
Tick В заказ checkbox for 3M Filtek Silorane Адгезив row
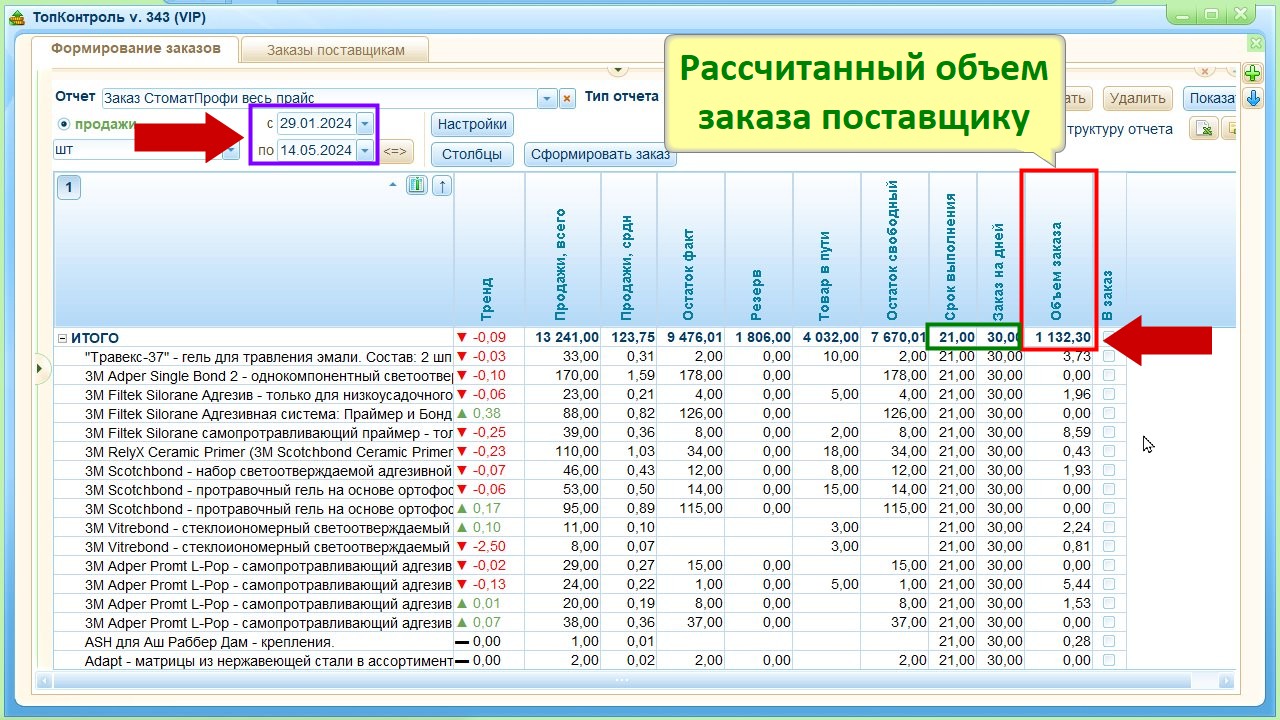point(1108,394)
